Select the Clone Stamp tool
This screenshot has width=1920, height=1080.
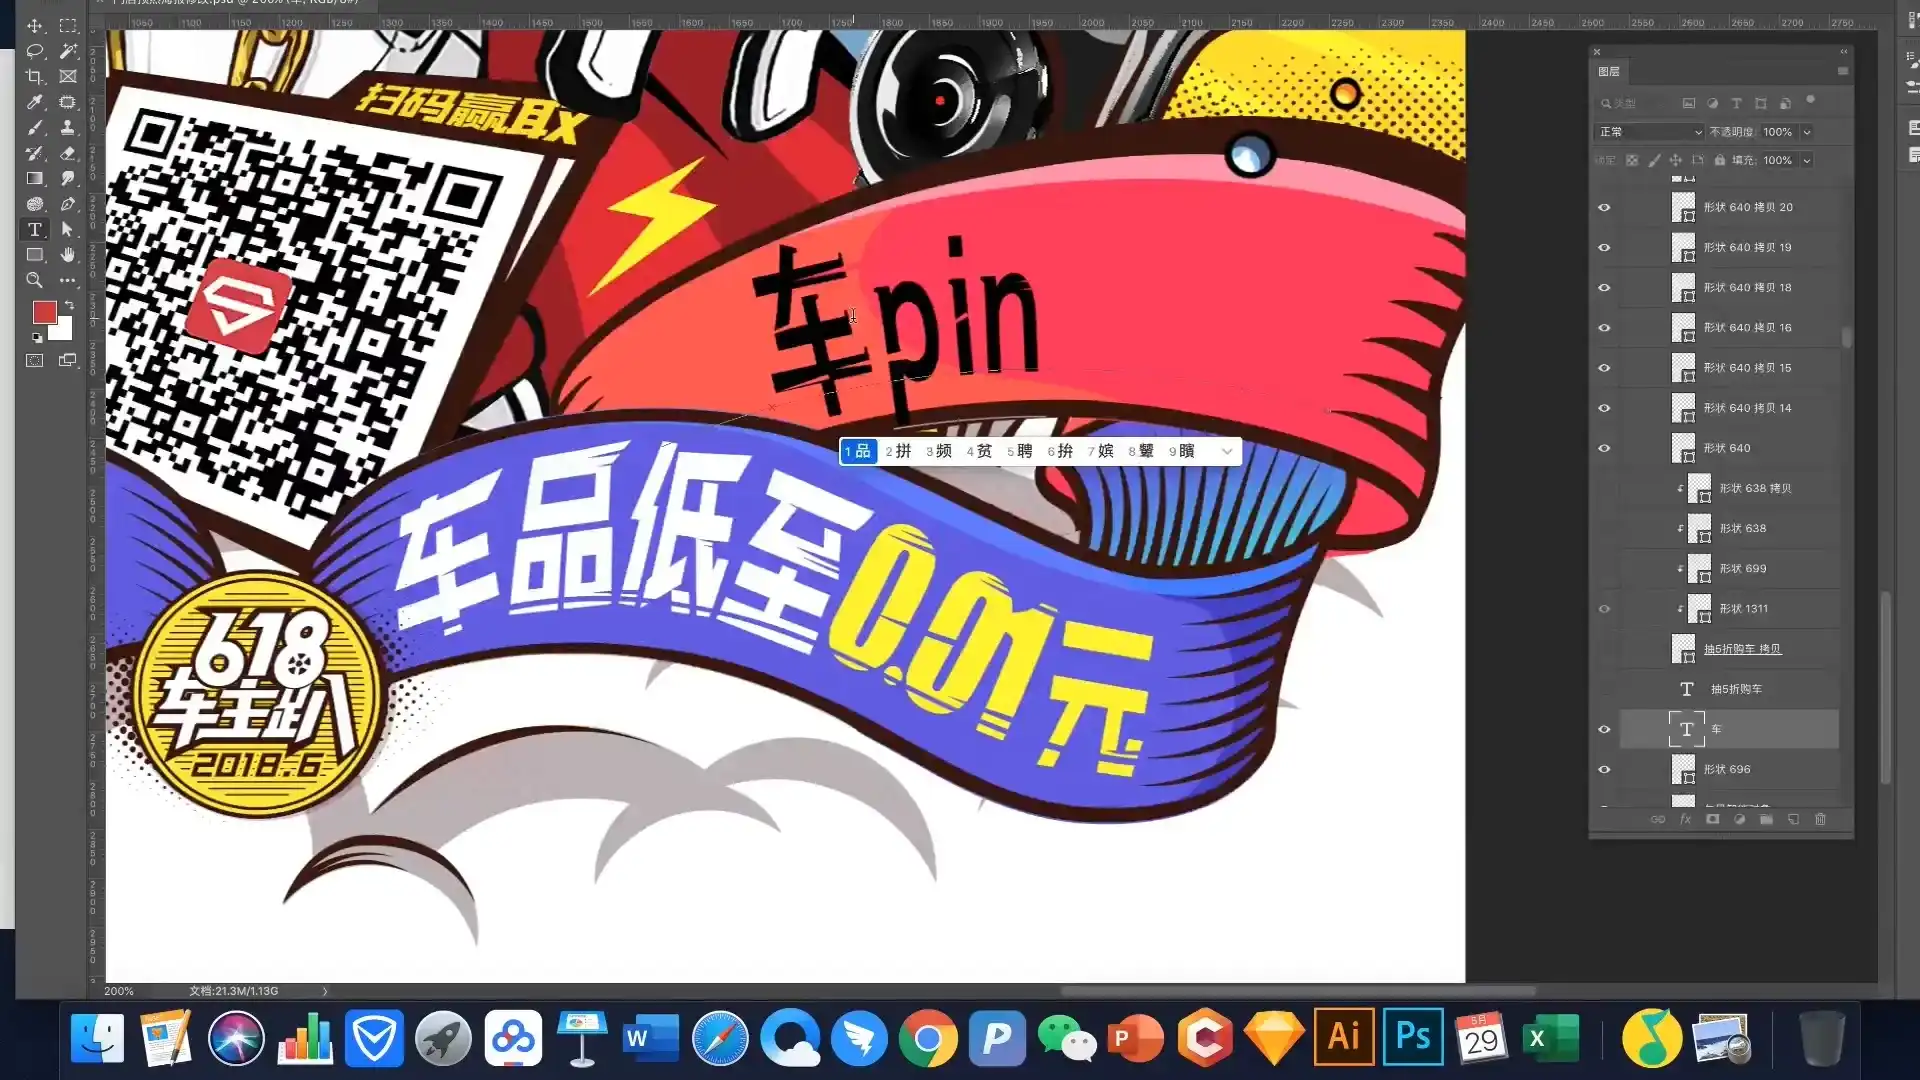click(x=68, y=128)
